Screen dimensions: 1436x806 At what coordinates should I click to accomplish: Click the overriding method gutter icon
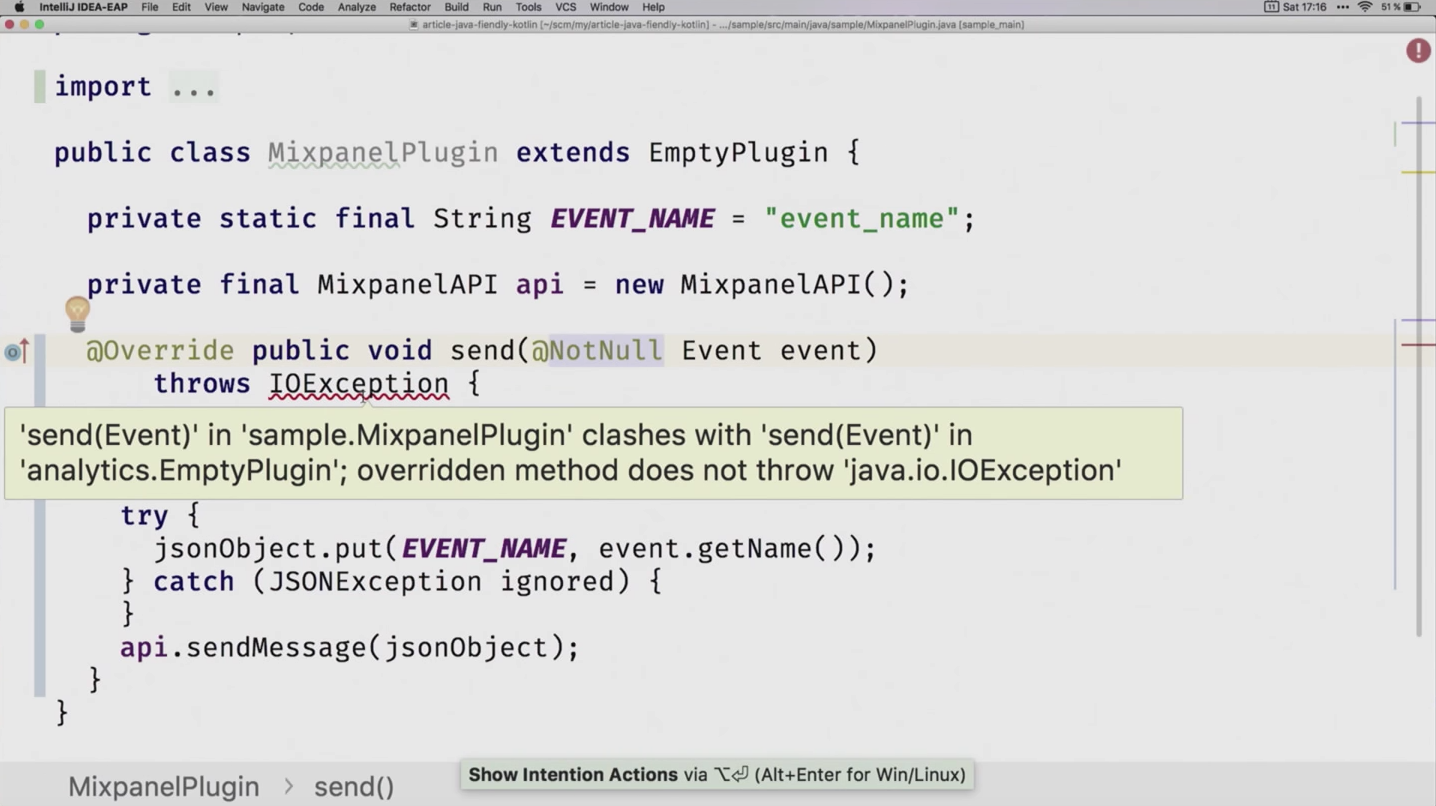point(16,351)
